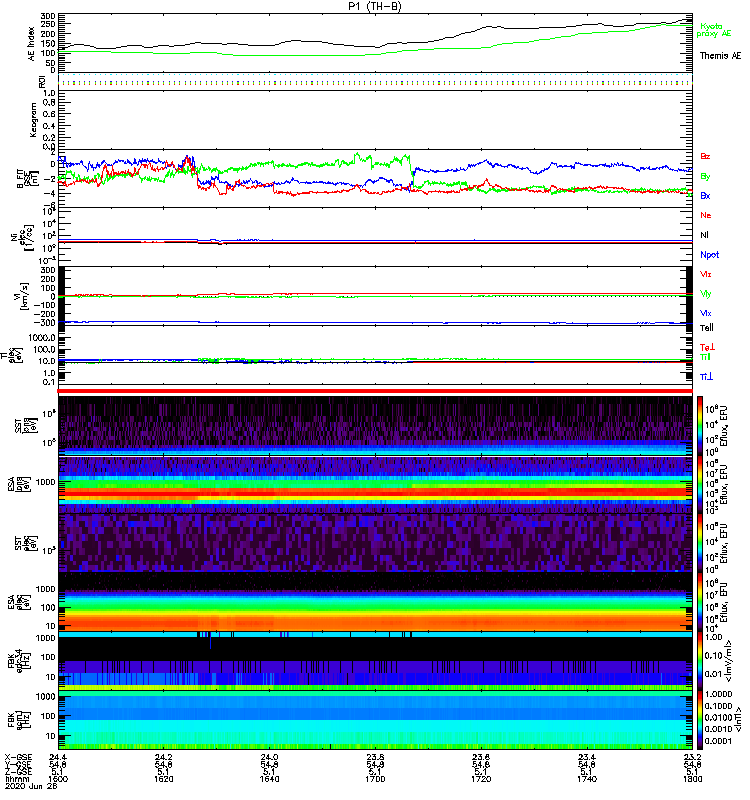The width and height of the screenshot is (750, 800).
Task: Click the black Ni legend label
Action: click(704, 235)
